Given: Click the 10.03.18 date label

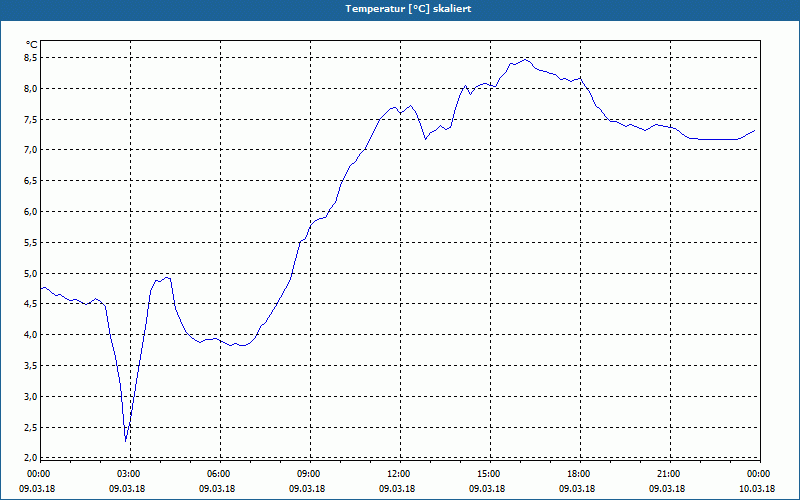Looking at the screenshot, I should point(757,489).
